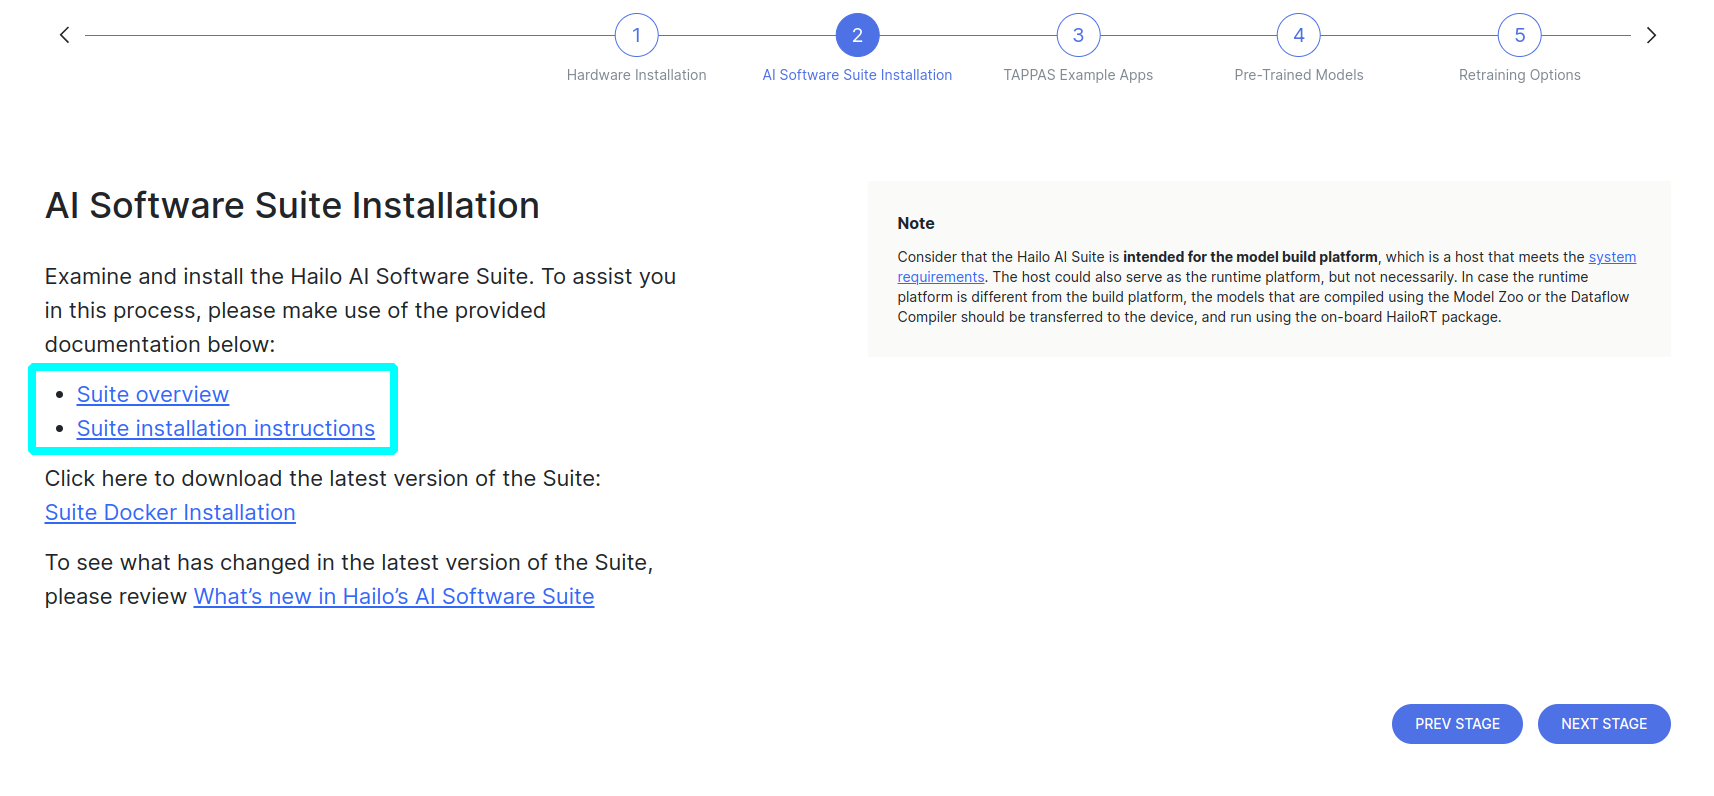Open the Suite overview link
The height and width of the screenshot is (796, 1714).
tap(153, 395)
